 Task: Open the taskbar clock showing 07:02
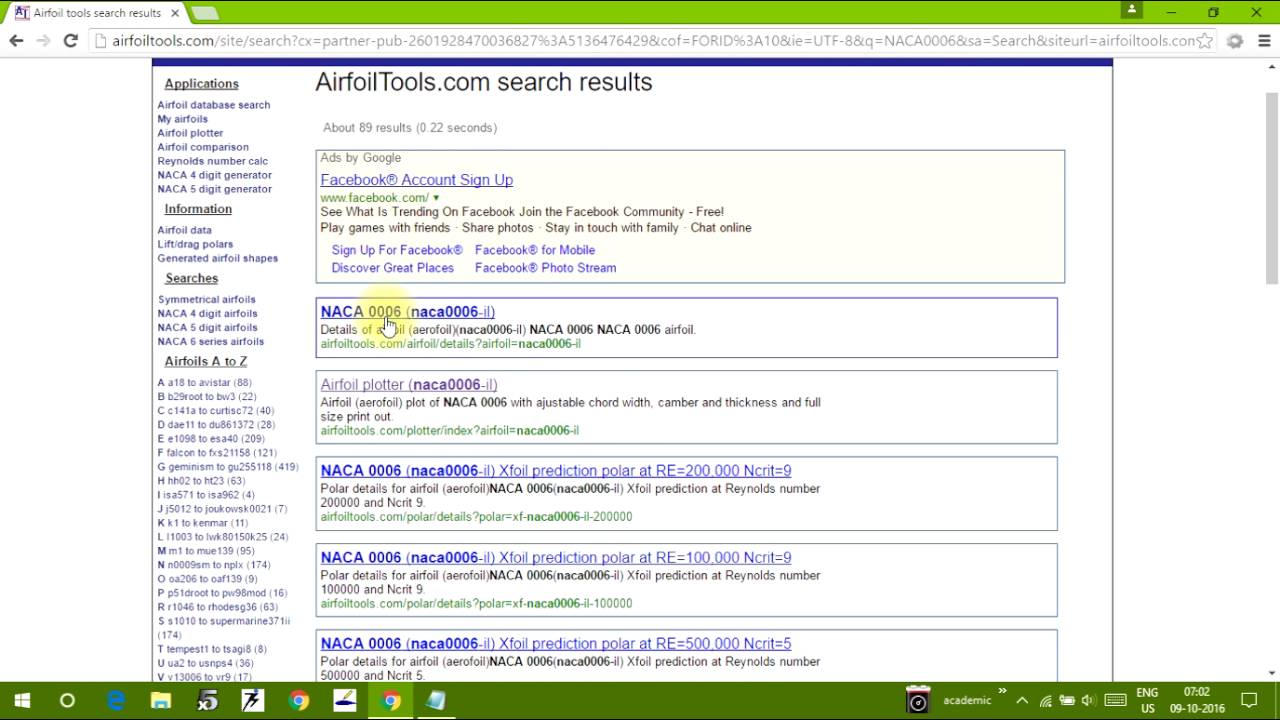tap(1196, 701)
